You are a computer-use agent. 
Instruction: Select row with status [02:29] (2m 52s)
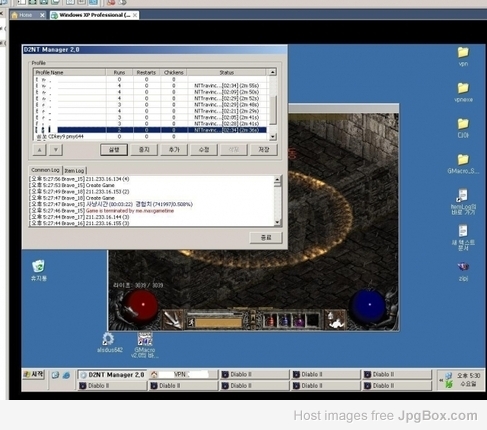click(x=150, y=98)
